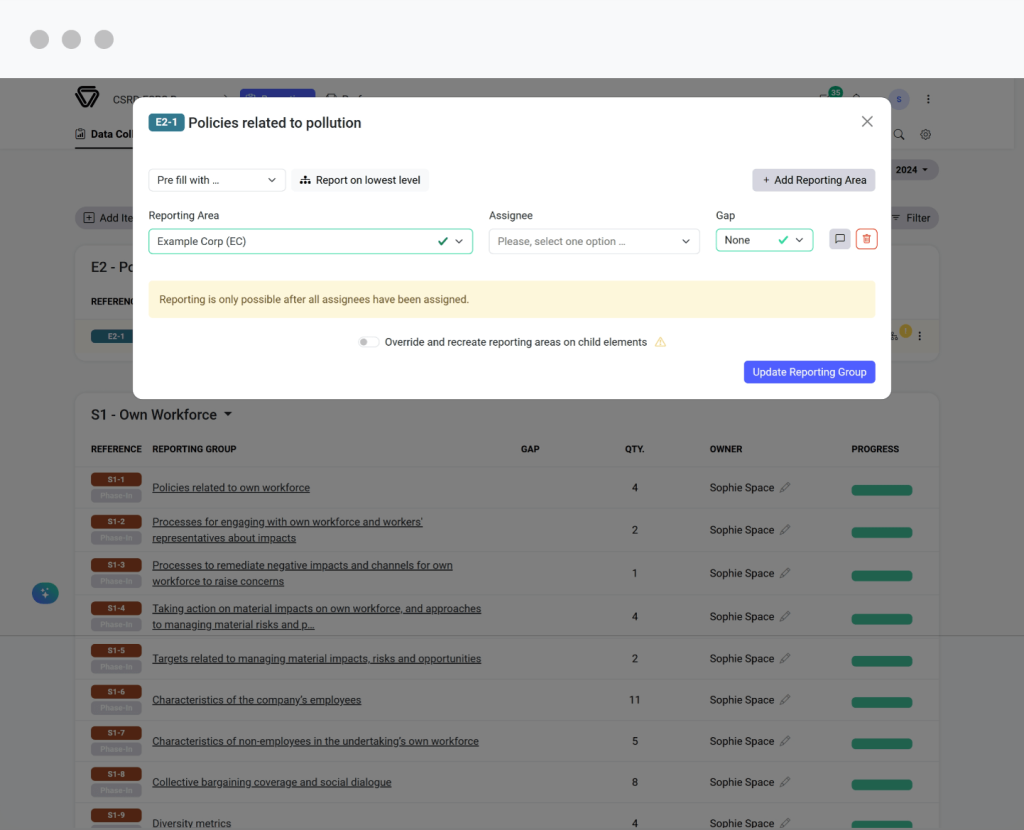Click the OWNER column header
The width and height of the screenshot is (1024, 830).
(726, 449)
